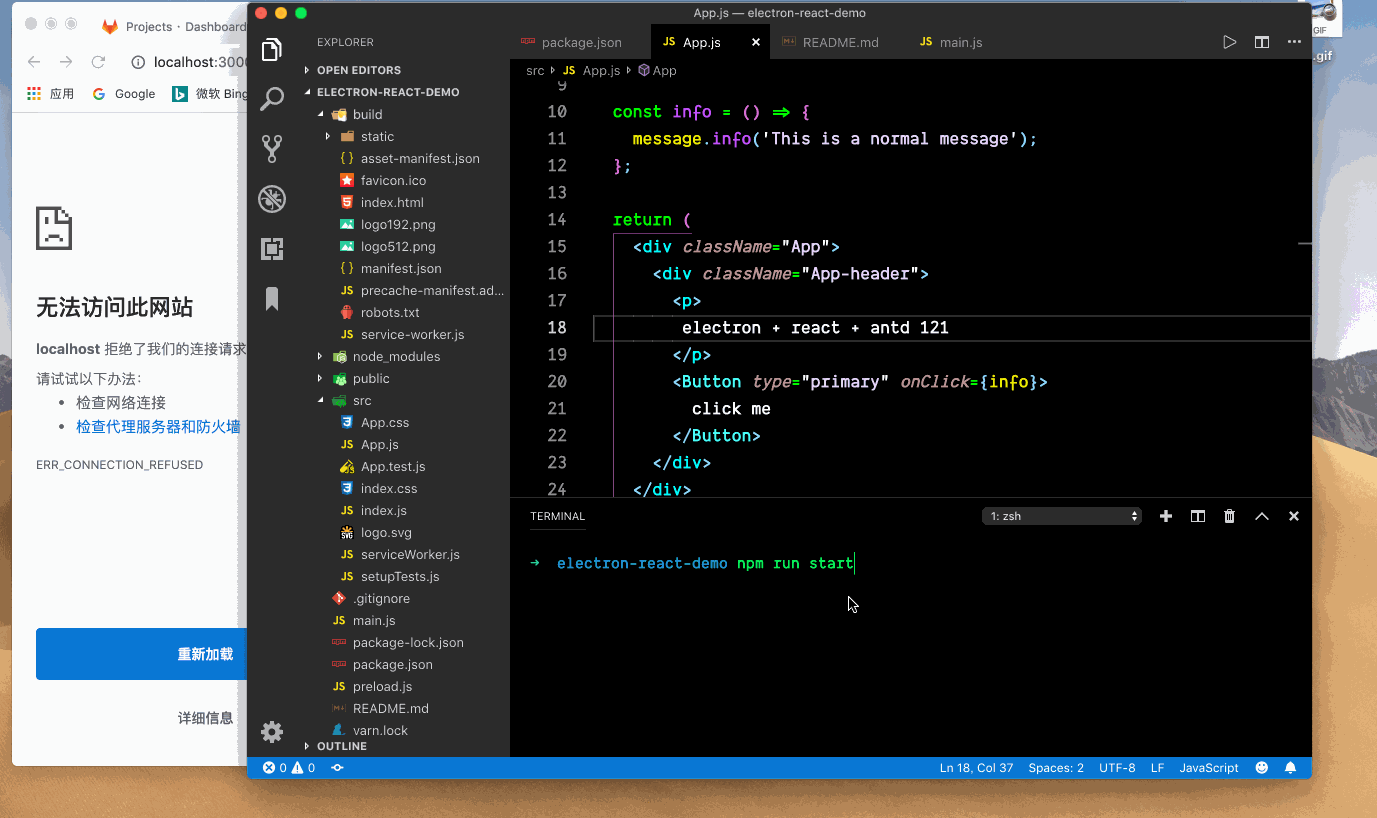
Task: Change language mode from JavaScript
Action: pyautogui.click(x=1209, y=768)
